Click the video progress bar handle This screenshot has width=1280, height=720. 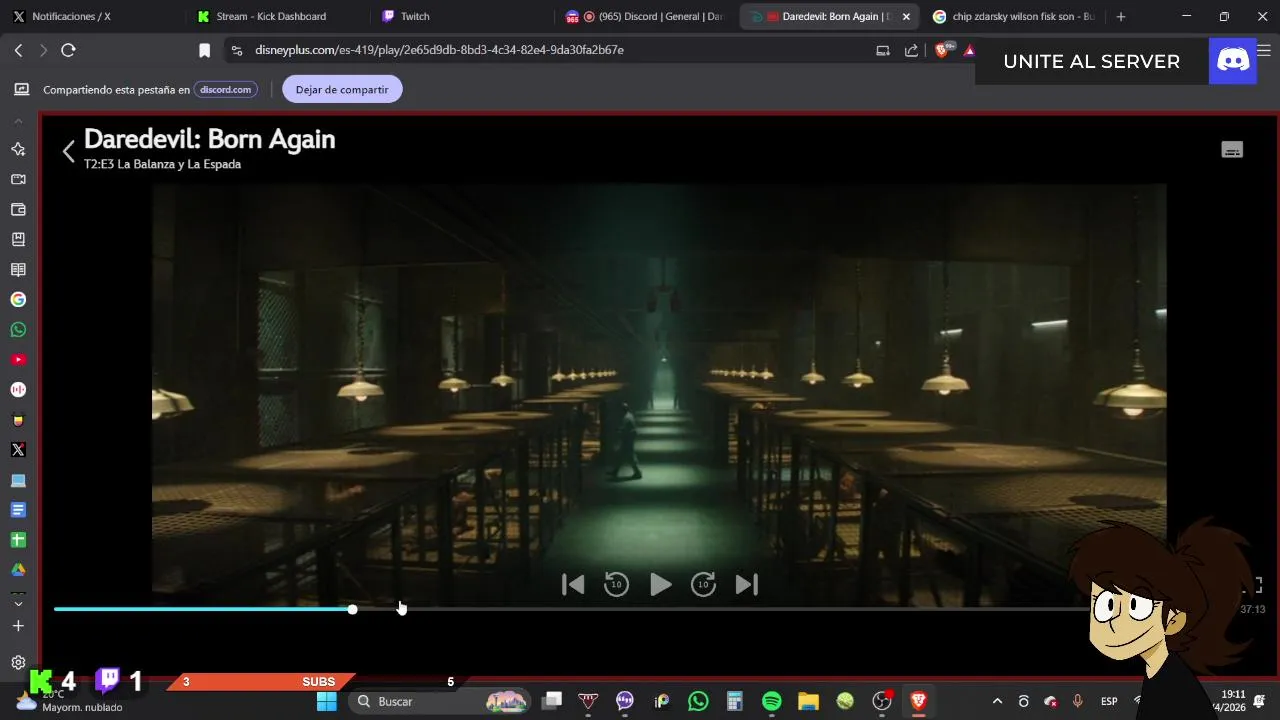coord(352,609)
